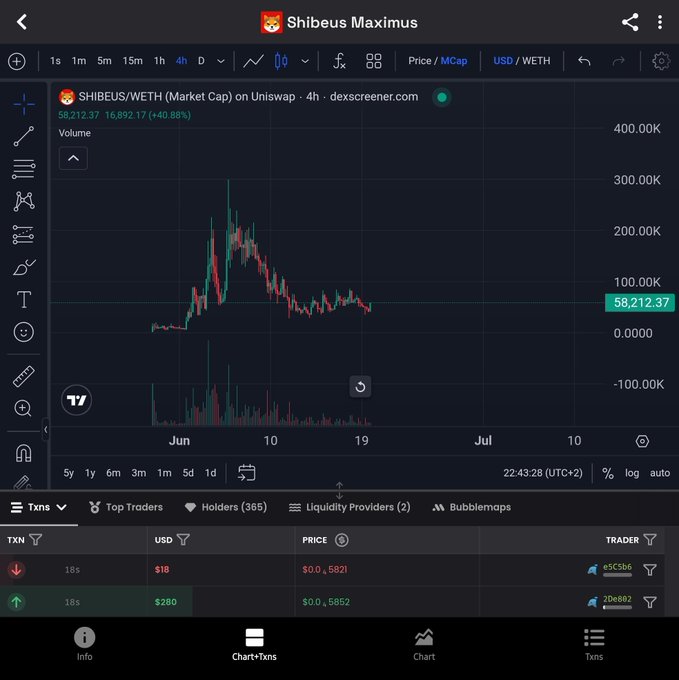Select the Text annotation tool
The height and width of the screenshot is (680, 679).
coord(24,300)
